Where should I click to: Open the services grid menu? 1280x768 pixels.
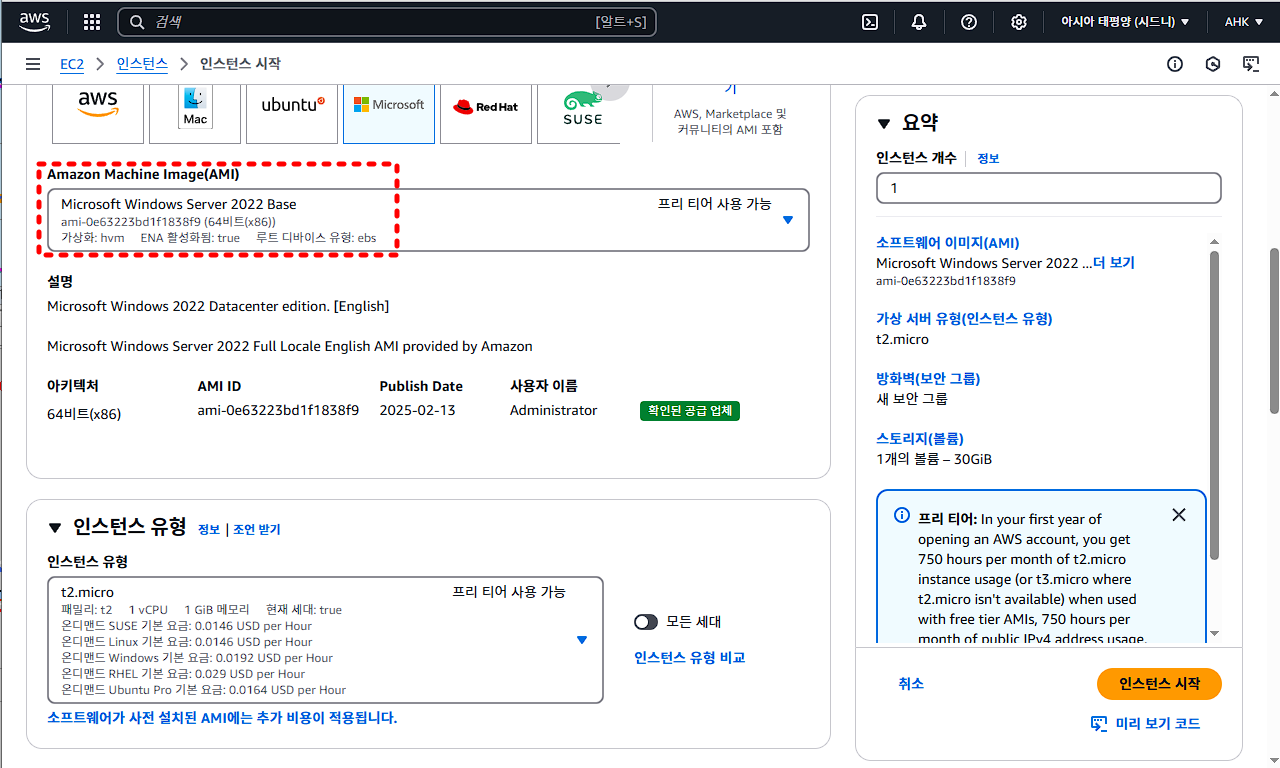point(92,22)
